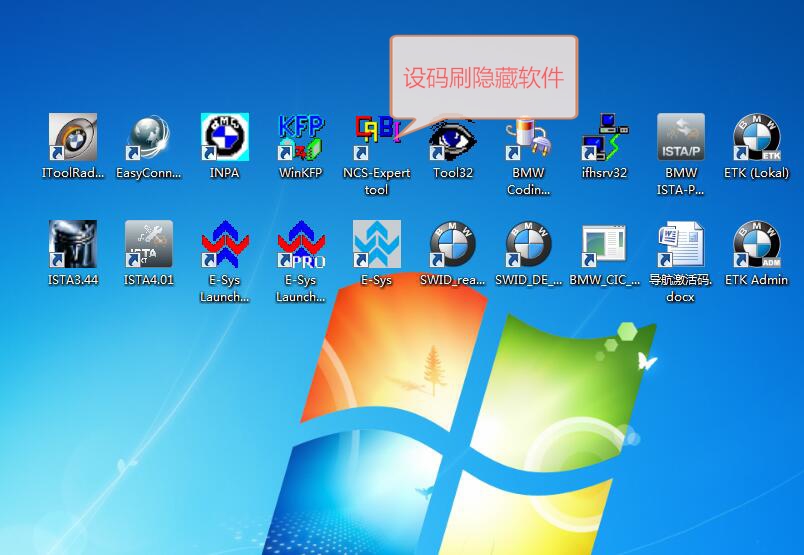Launch the ISTA4.01 shortcut
Screen dimensions: 804x555
tap(149, 245)
